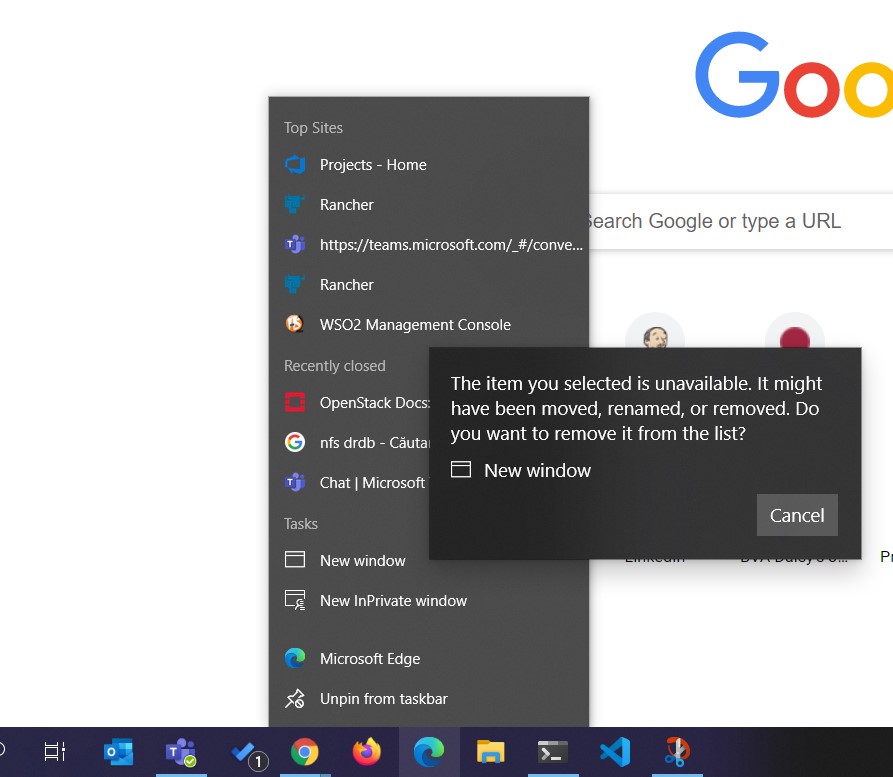The width and height of the screenshot is (893, 777).
Task: Open File Explorer from the taskbar
Action: pos(490,751)
